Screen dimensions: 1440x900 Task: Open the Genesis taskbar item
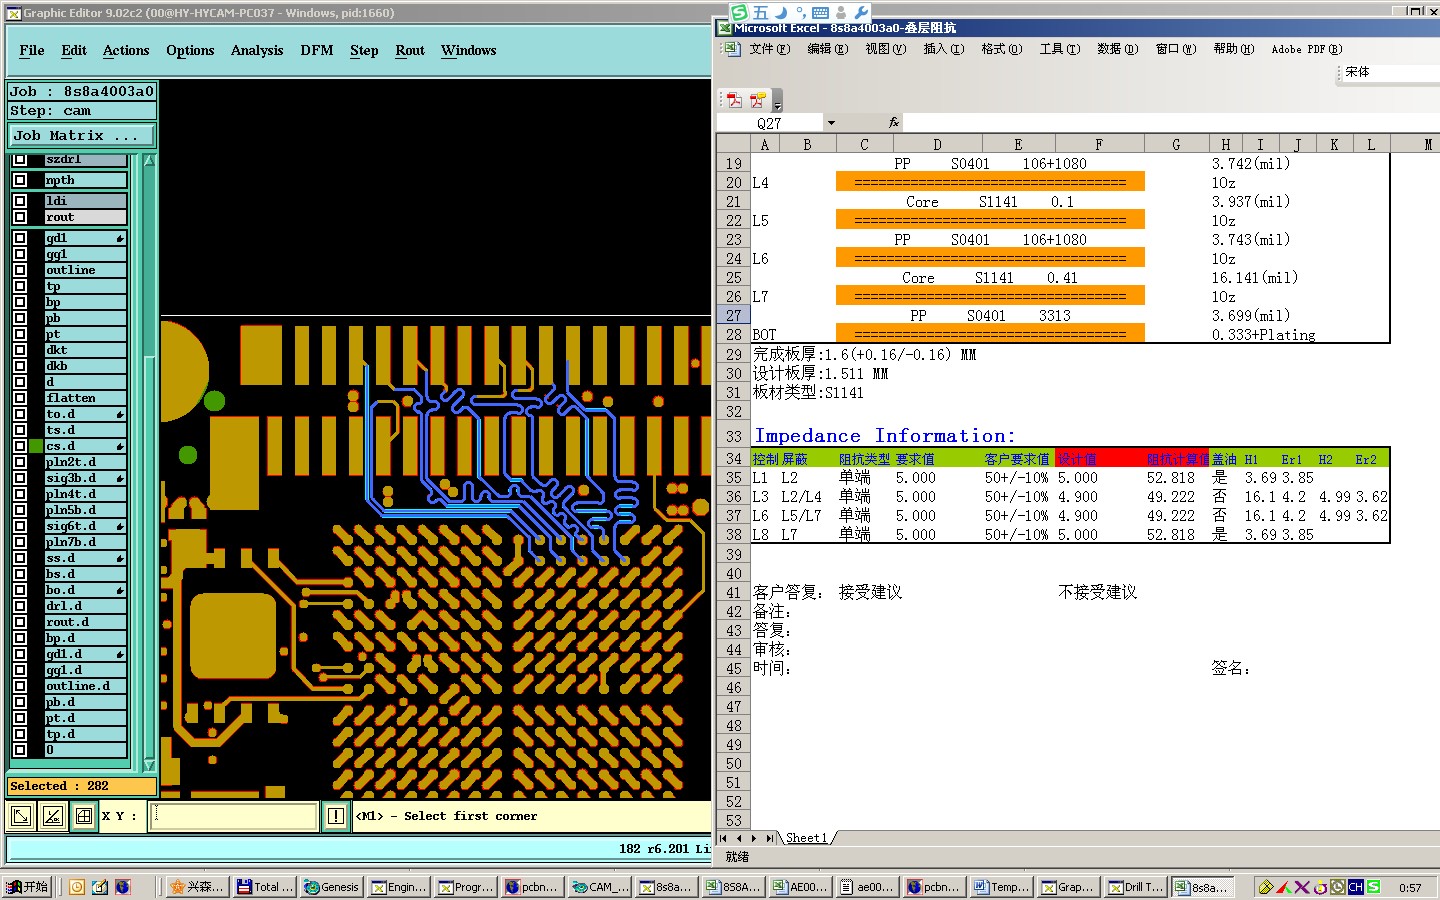[331, 887]
